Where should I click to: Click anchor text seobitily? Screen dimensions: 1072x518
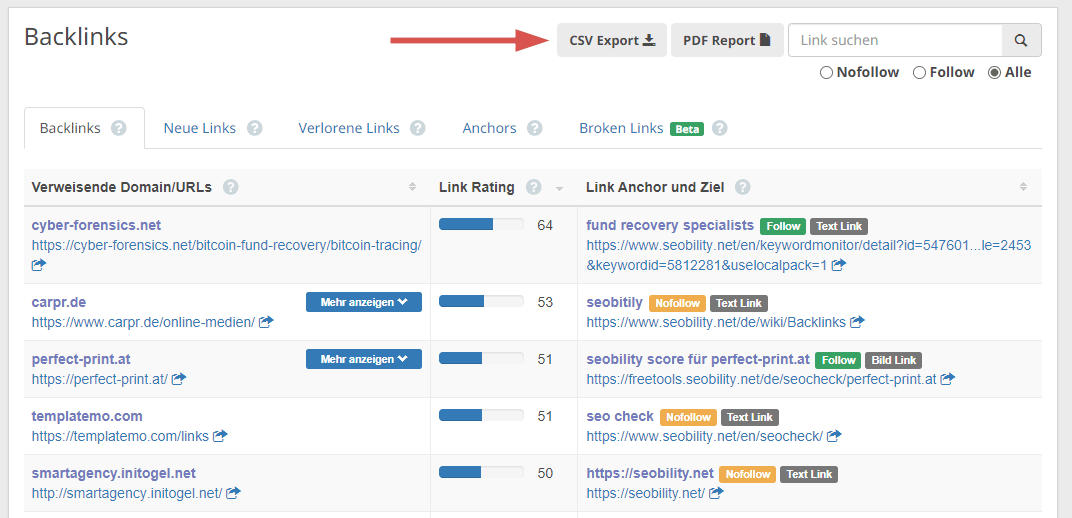(x=615, y=302)
